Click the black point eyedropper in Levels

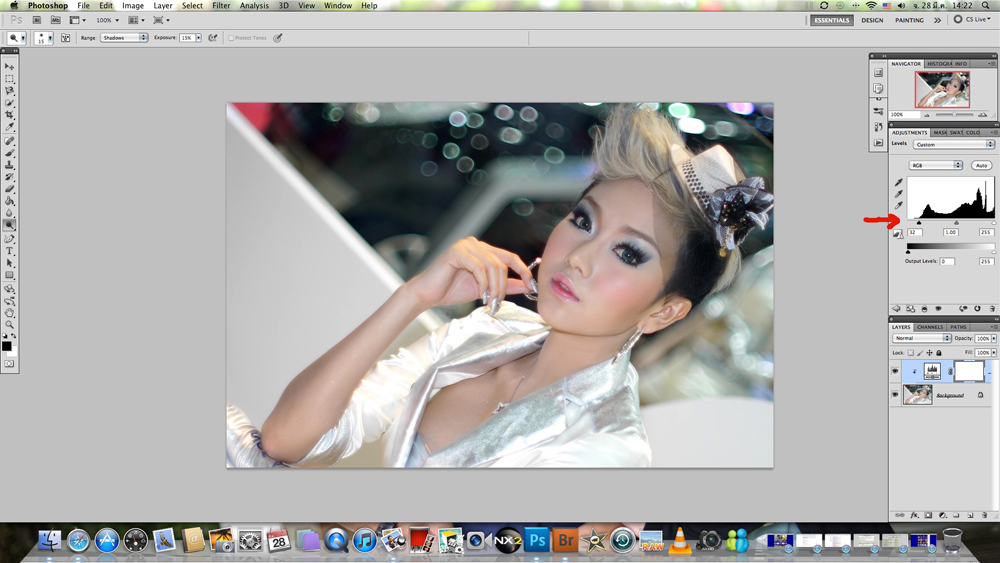898,183
